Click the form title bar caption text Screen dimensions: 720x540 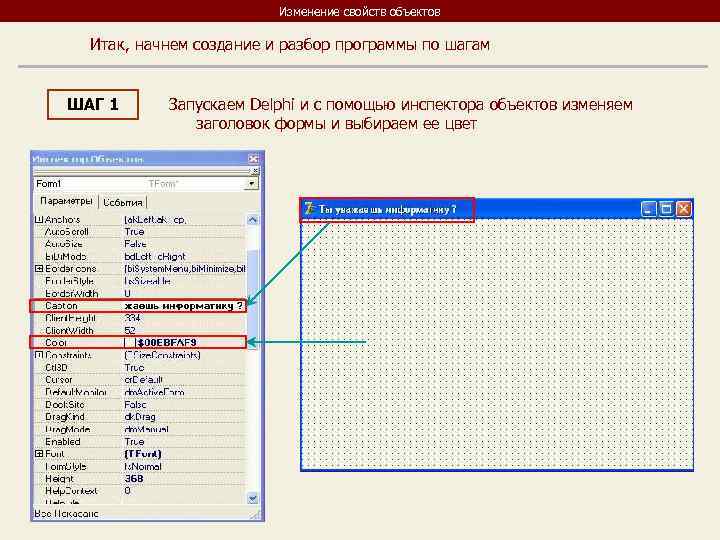(387, 209)
